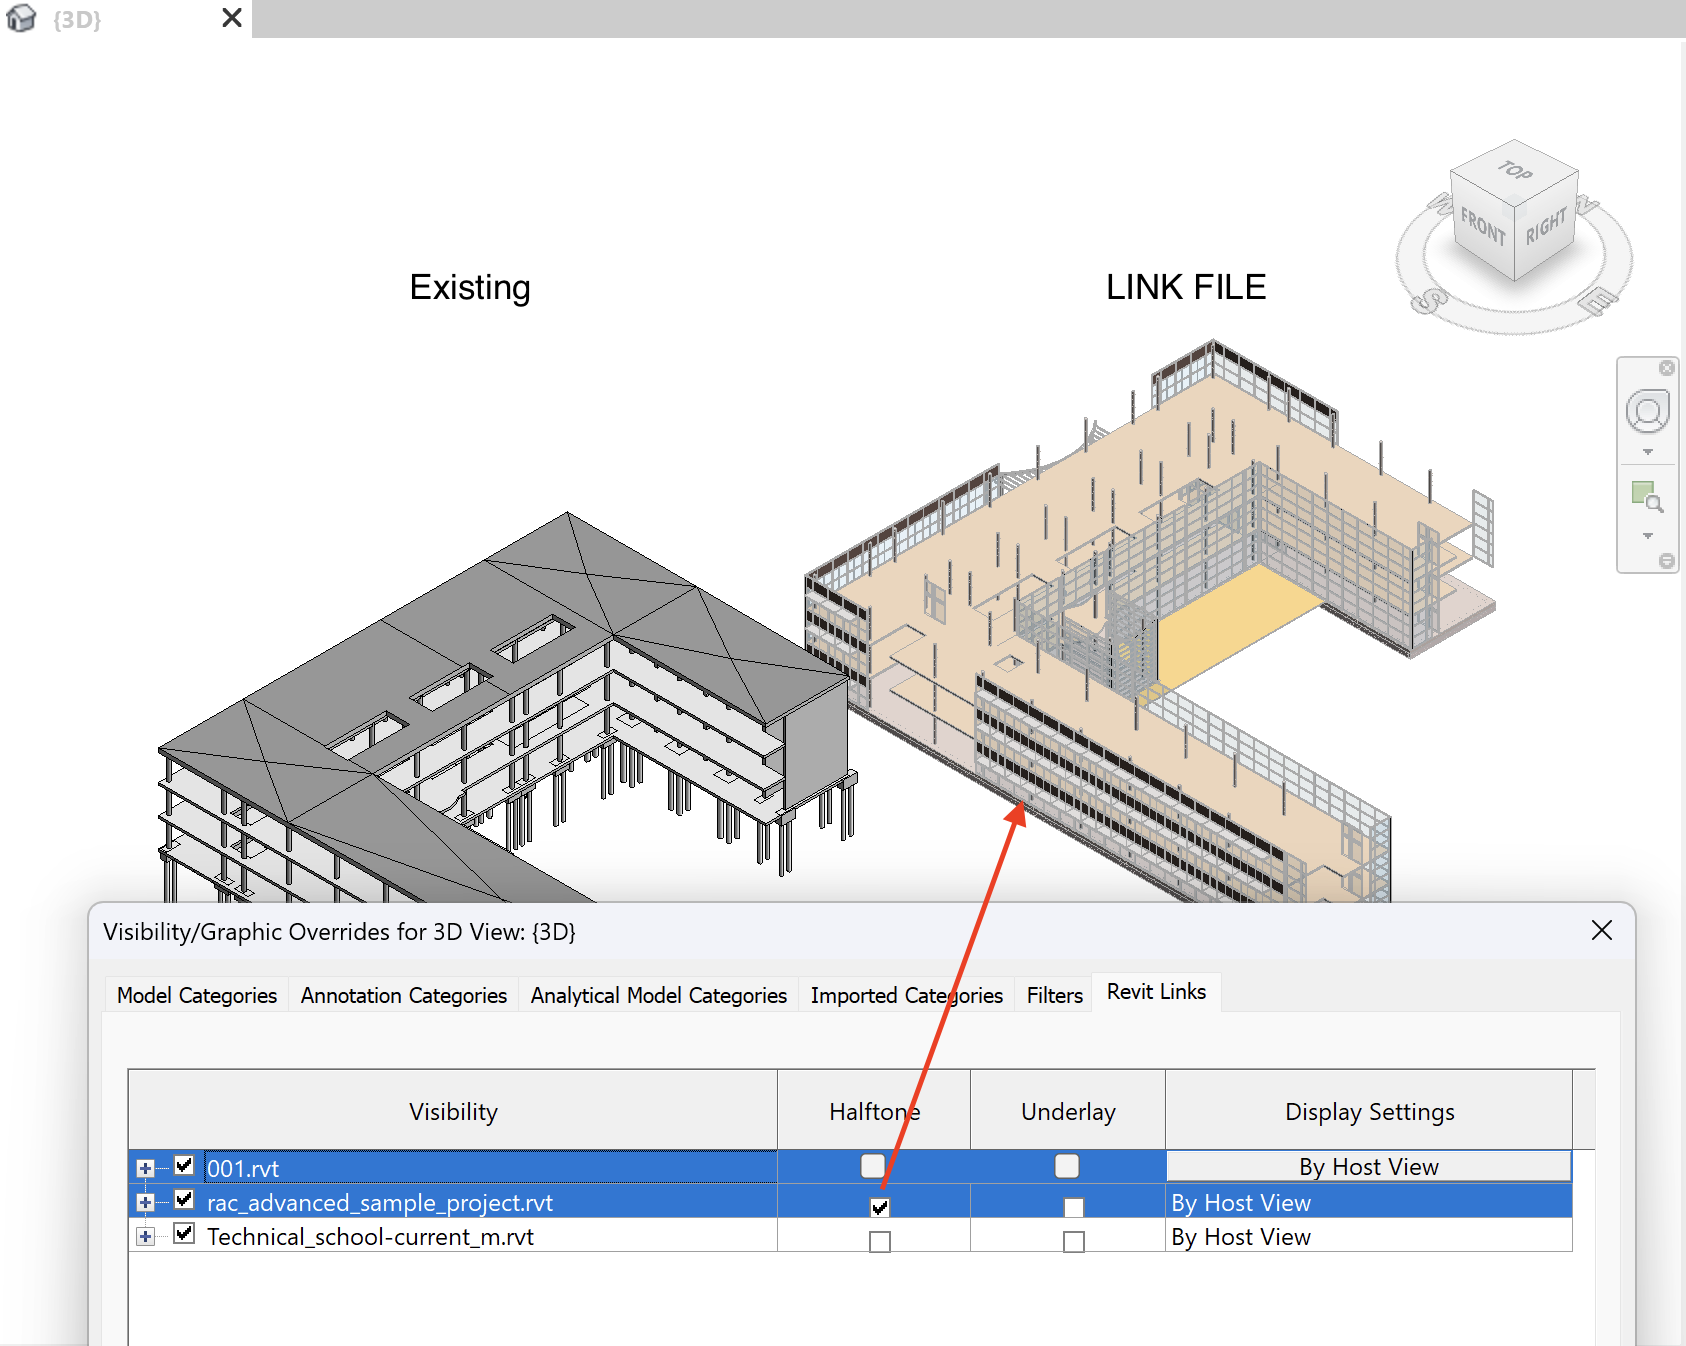Screen dimensions: 1686x1346
Task: Open the Imported Categories tab
Action: coord(907,995)
